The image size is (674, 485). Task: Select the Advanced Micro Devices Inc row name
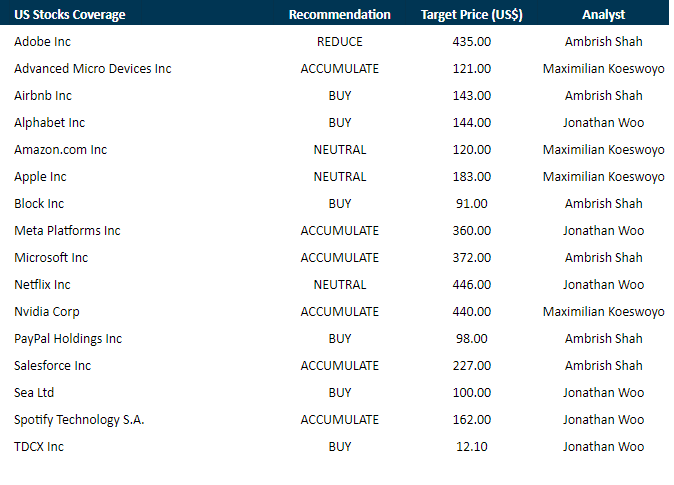pos(93,69)
